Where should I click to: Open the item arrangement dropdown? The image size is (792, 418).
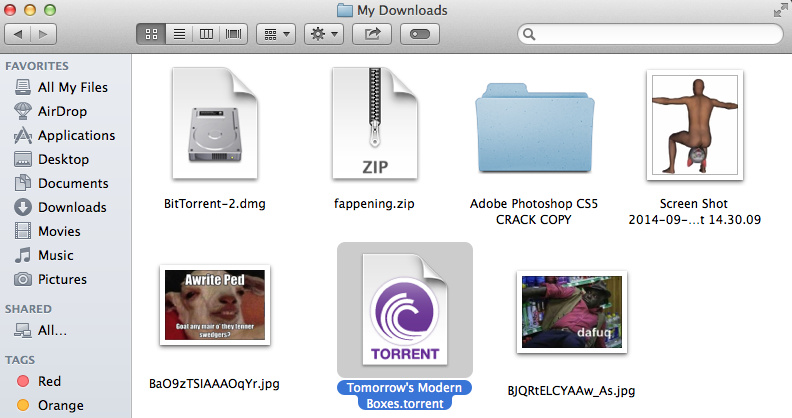coord(276,34)
